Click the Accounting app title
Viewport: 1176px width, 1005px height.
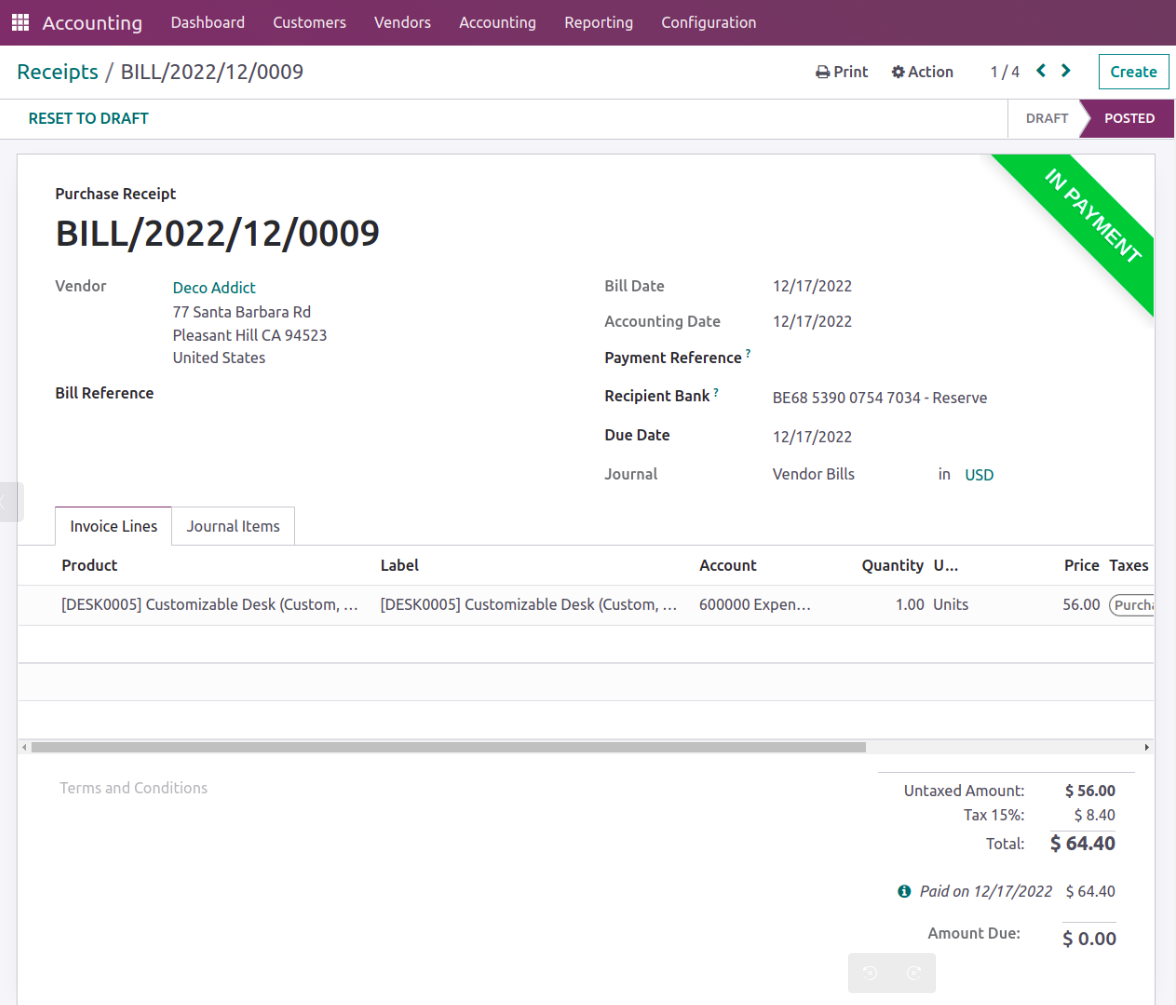(x=92, y=23)
